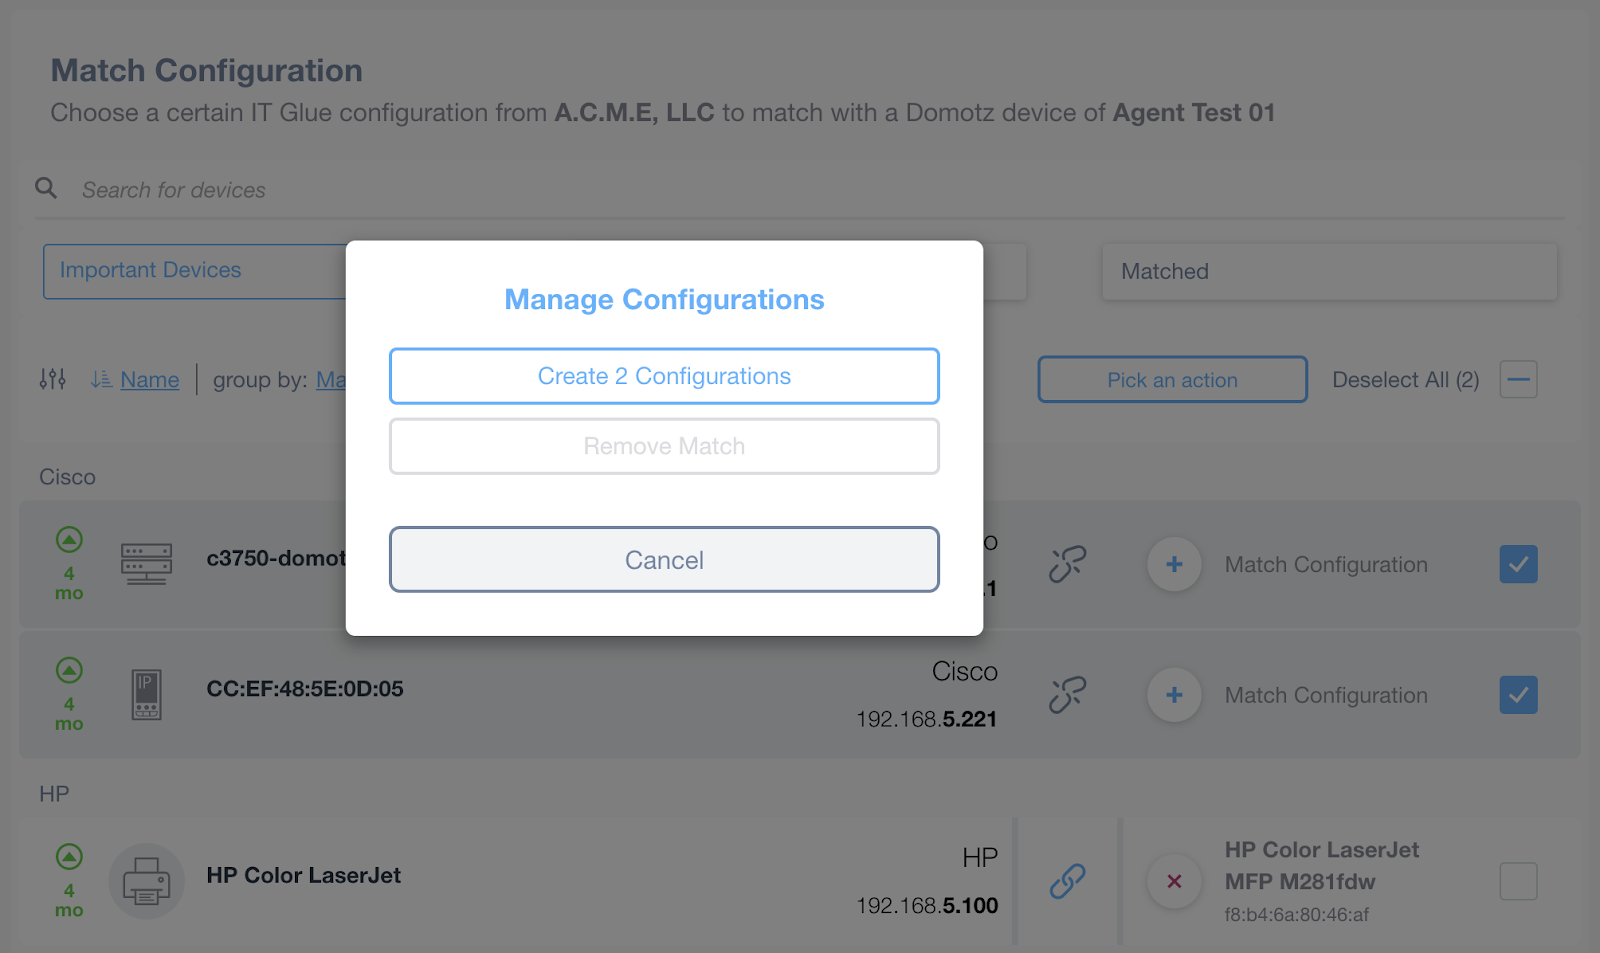
Task: Click the sort icon beside Name
Action: [x=99, y=379]
